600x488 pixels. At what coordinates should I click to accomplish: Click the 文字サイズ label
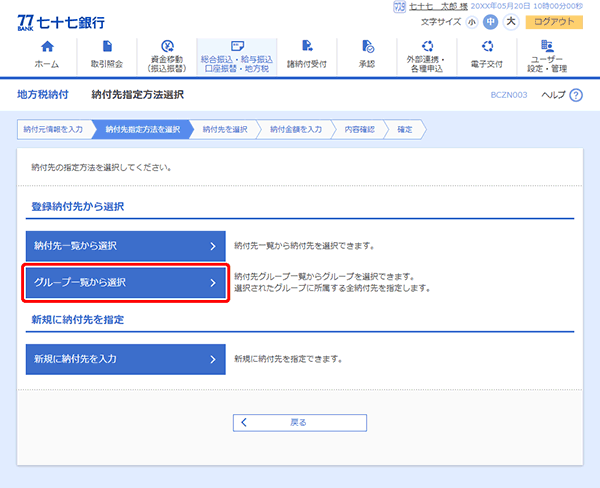441,22
